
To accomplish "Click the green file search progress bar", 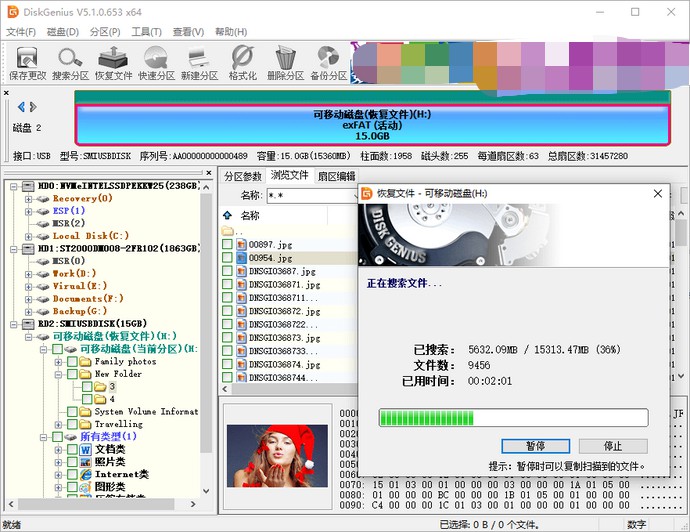I will [x=513, y=417].
